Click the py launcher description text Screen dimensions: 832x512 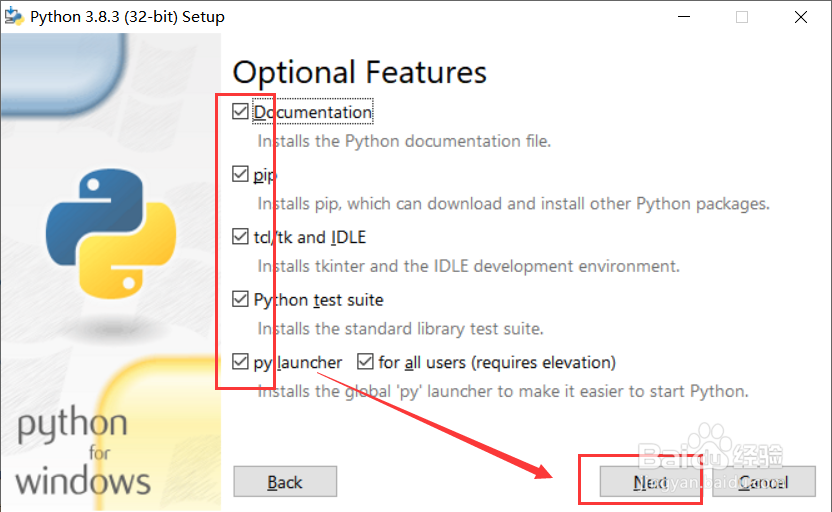502,391
